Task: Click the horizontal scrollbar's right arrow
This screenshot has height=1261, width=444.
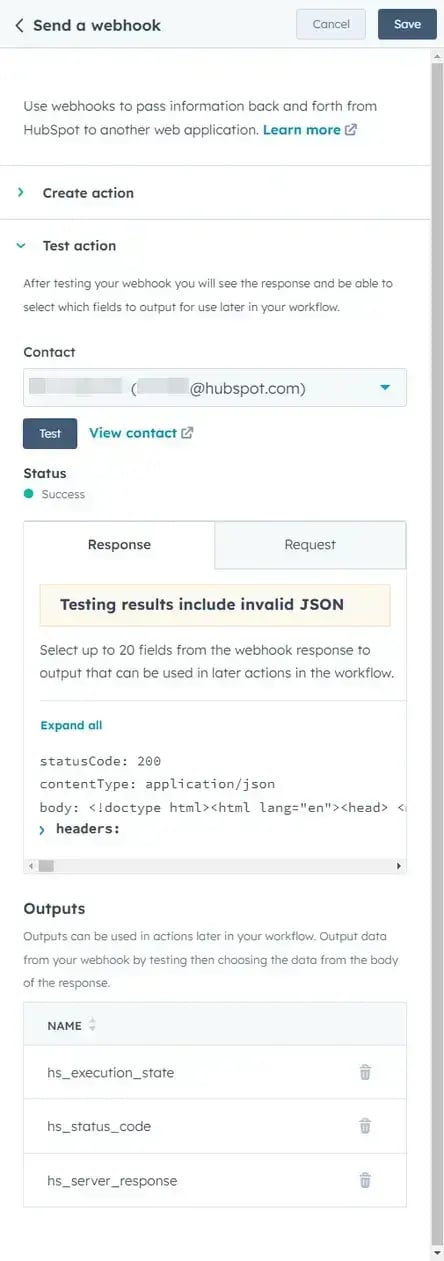Action: pyautogui.click(x=399, y=865)
